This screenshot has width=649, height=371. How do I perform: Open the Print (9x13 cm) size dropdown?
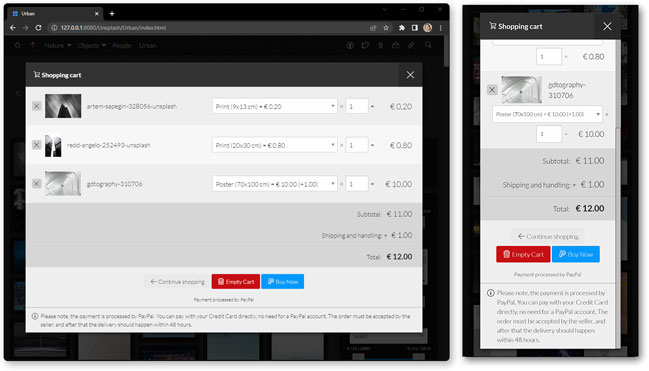pyautogui.click(x=274, y=106)
